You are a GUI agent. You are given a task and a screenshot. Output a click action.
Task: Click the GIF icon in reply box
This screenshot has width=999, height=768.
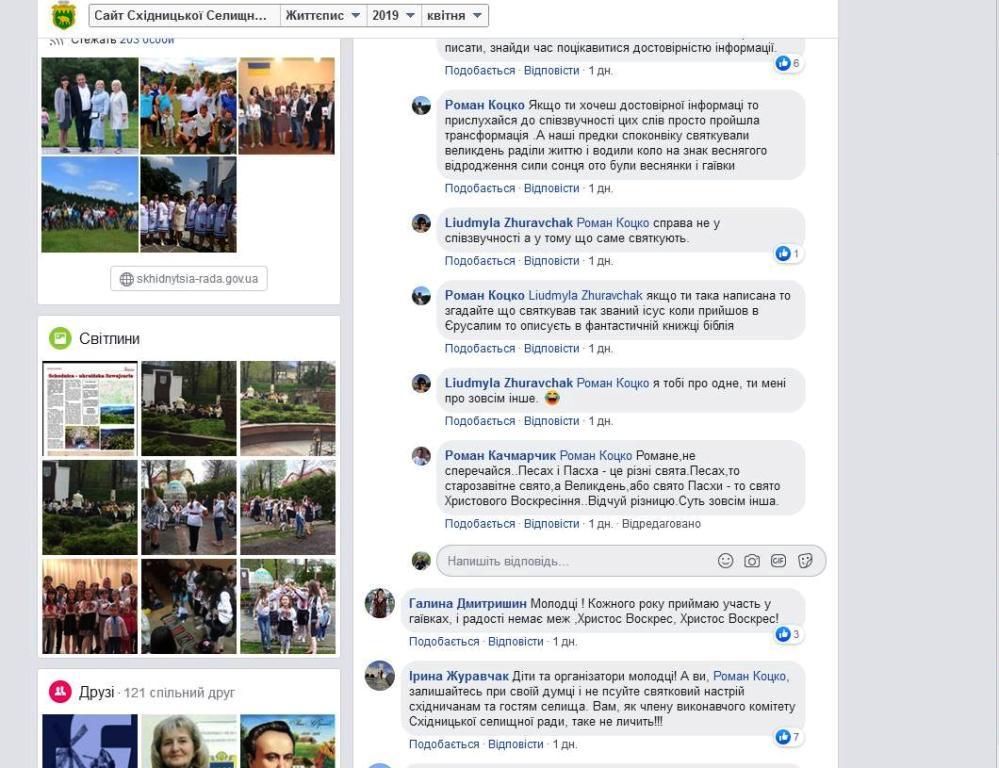pyautogui.click(x=778, y=561)
